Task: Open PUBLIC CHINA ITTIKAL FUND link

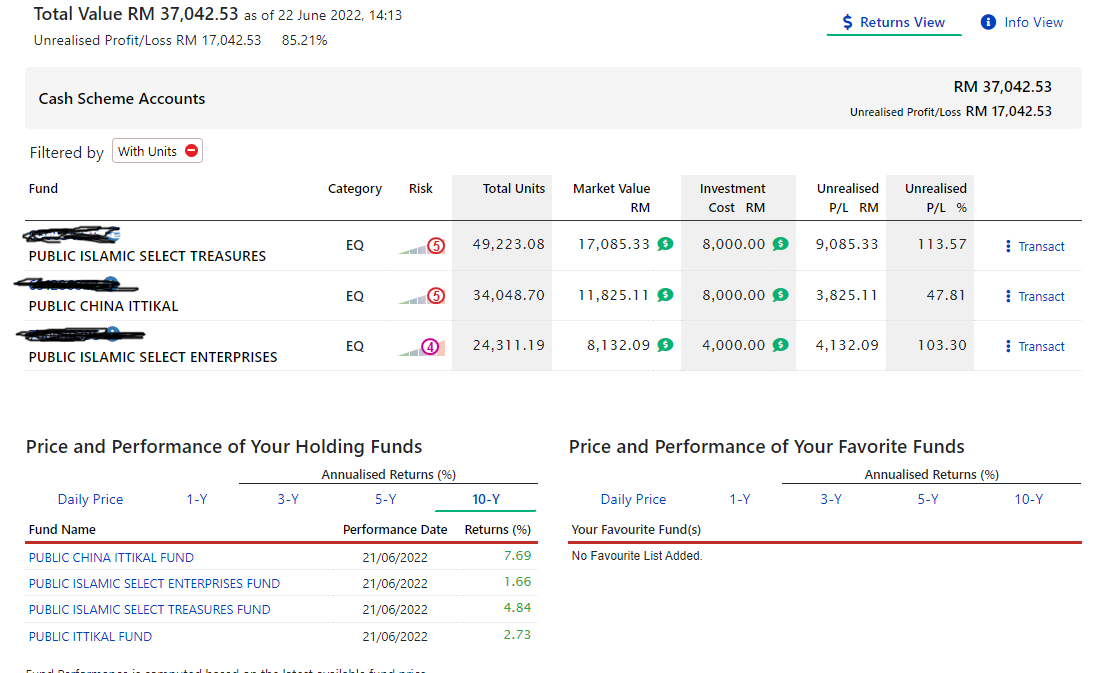Action: click(111, 557)
